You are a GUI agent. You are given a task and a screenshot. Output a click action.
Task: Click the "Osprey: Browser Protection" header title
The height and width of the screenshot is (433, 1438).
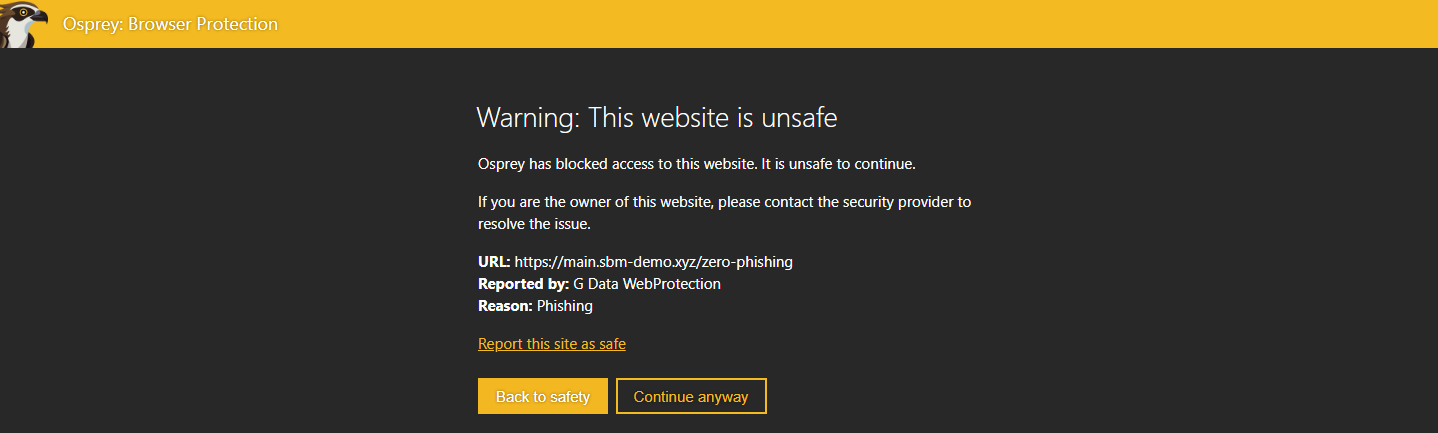(x=170, y=24)
